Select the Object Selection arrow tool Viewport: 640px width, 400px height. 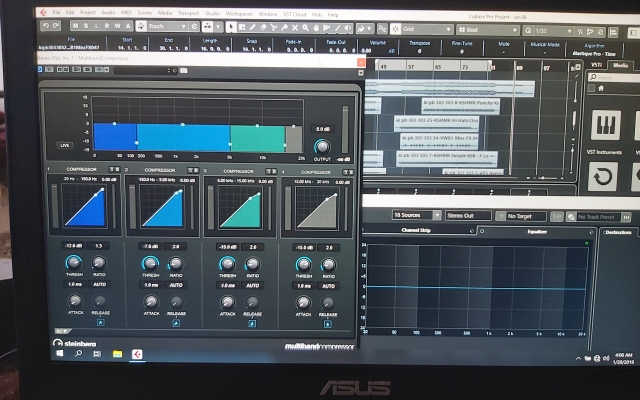[x=231, y=27]
